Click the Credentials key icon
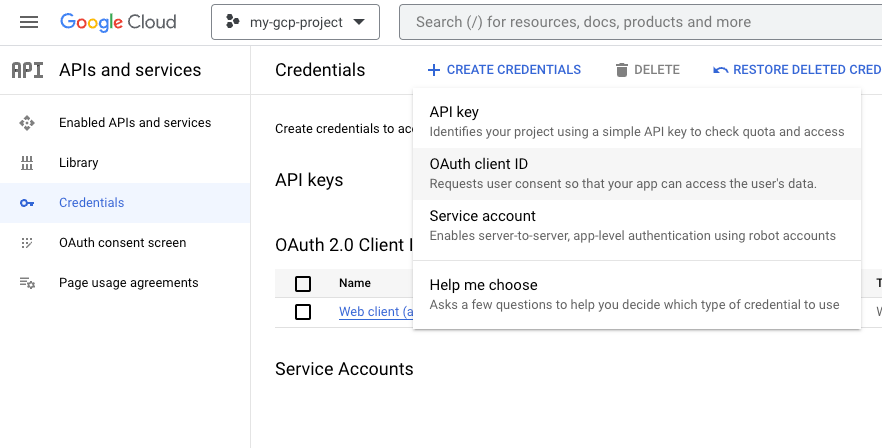This screenshot has width=882, height=448. (x=27, y=203)
